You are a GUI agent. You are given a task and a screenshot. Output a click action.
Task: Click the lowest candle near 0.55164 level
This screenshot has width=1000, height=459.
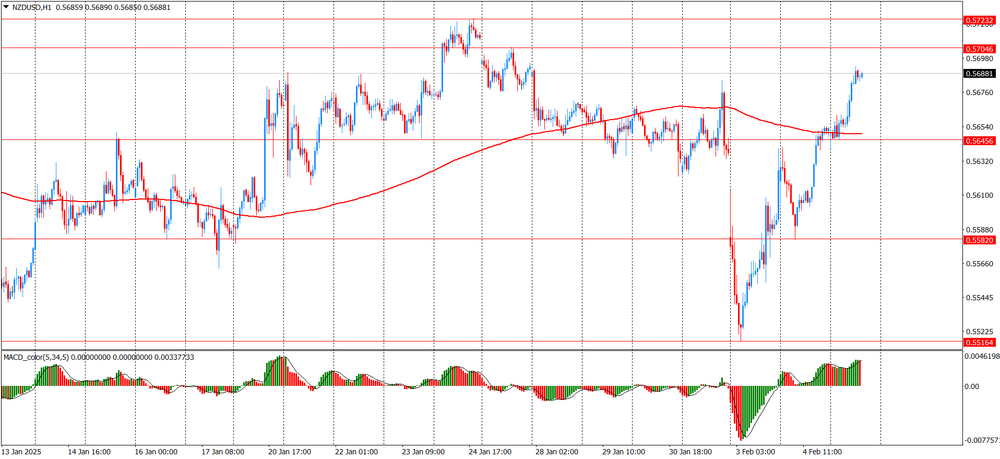click(741, 336)
